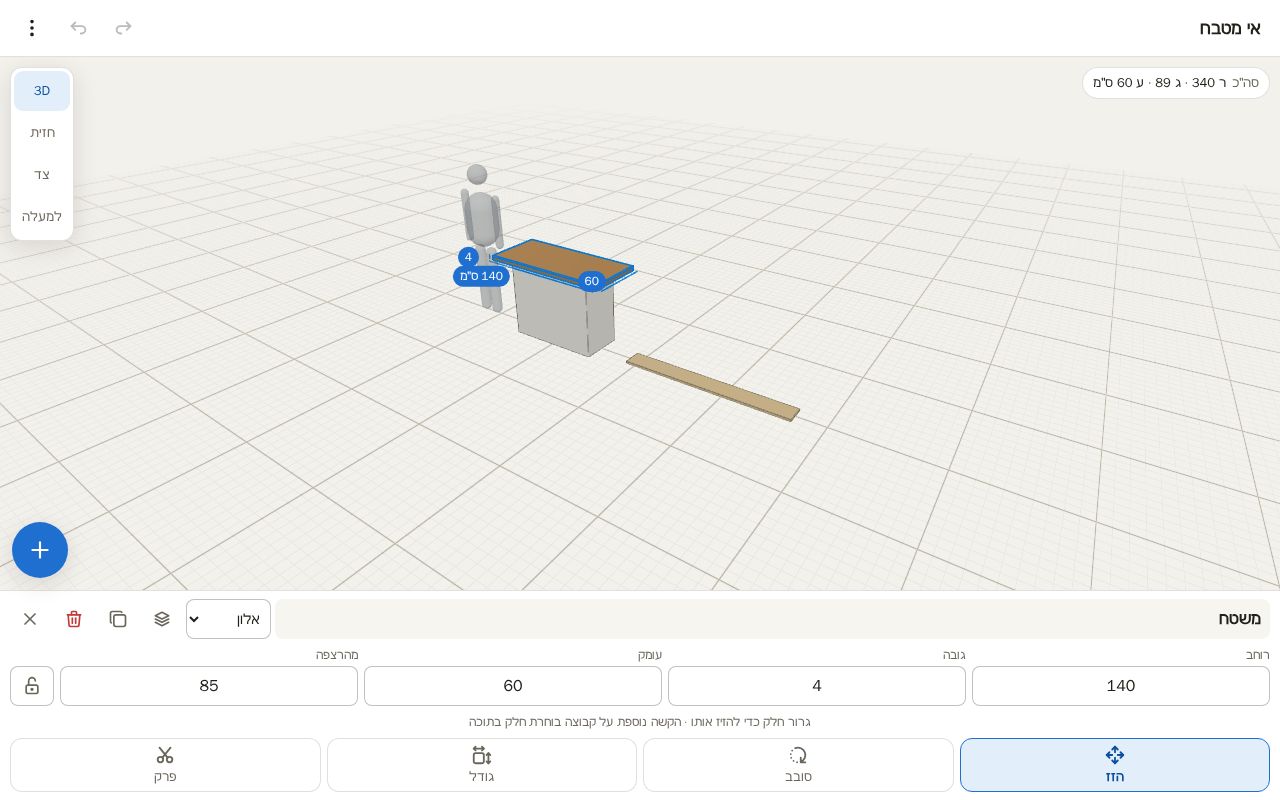Switch to the חזית front view
The height and width of the screenshot is (800, 1280).
point(42,133)
